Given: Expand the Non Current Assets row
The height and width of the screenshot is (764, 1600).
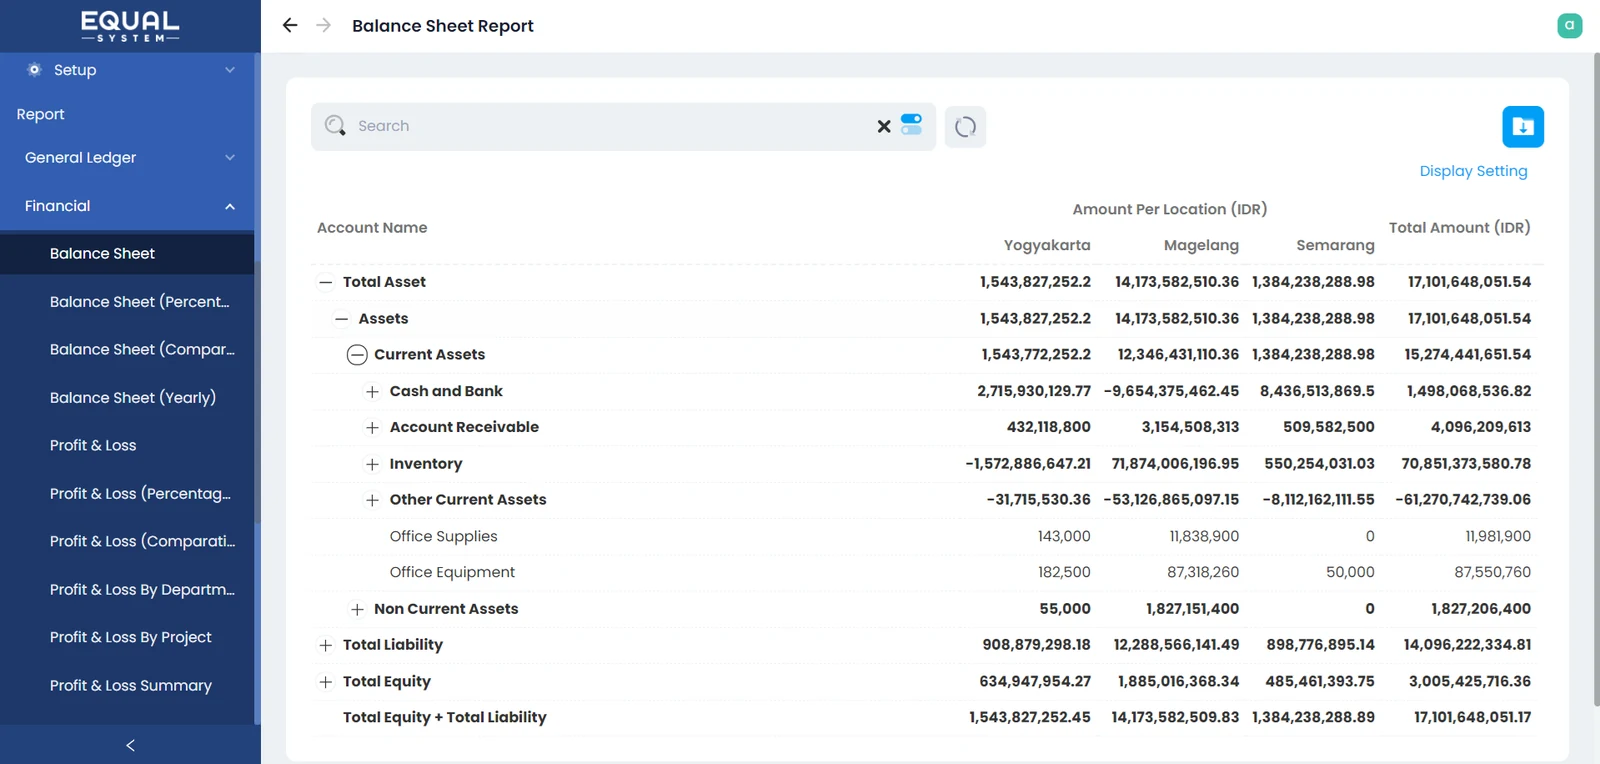Looking at the screenshot, I should pyautogui.click(x=357, y=609).
